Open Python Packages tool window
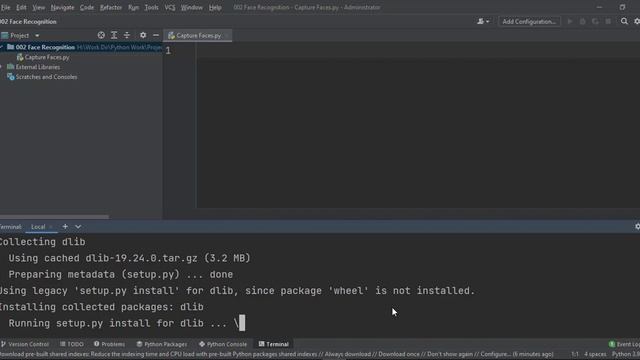The image size is (640, 360). point(162,344)
